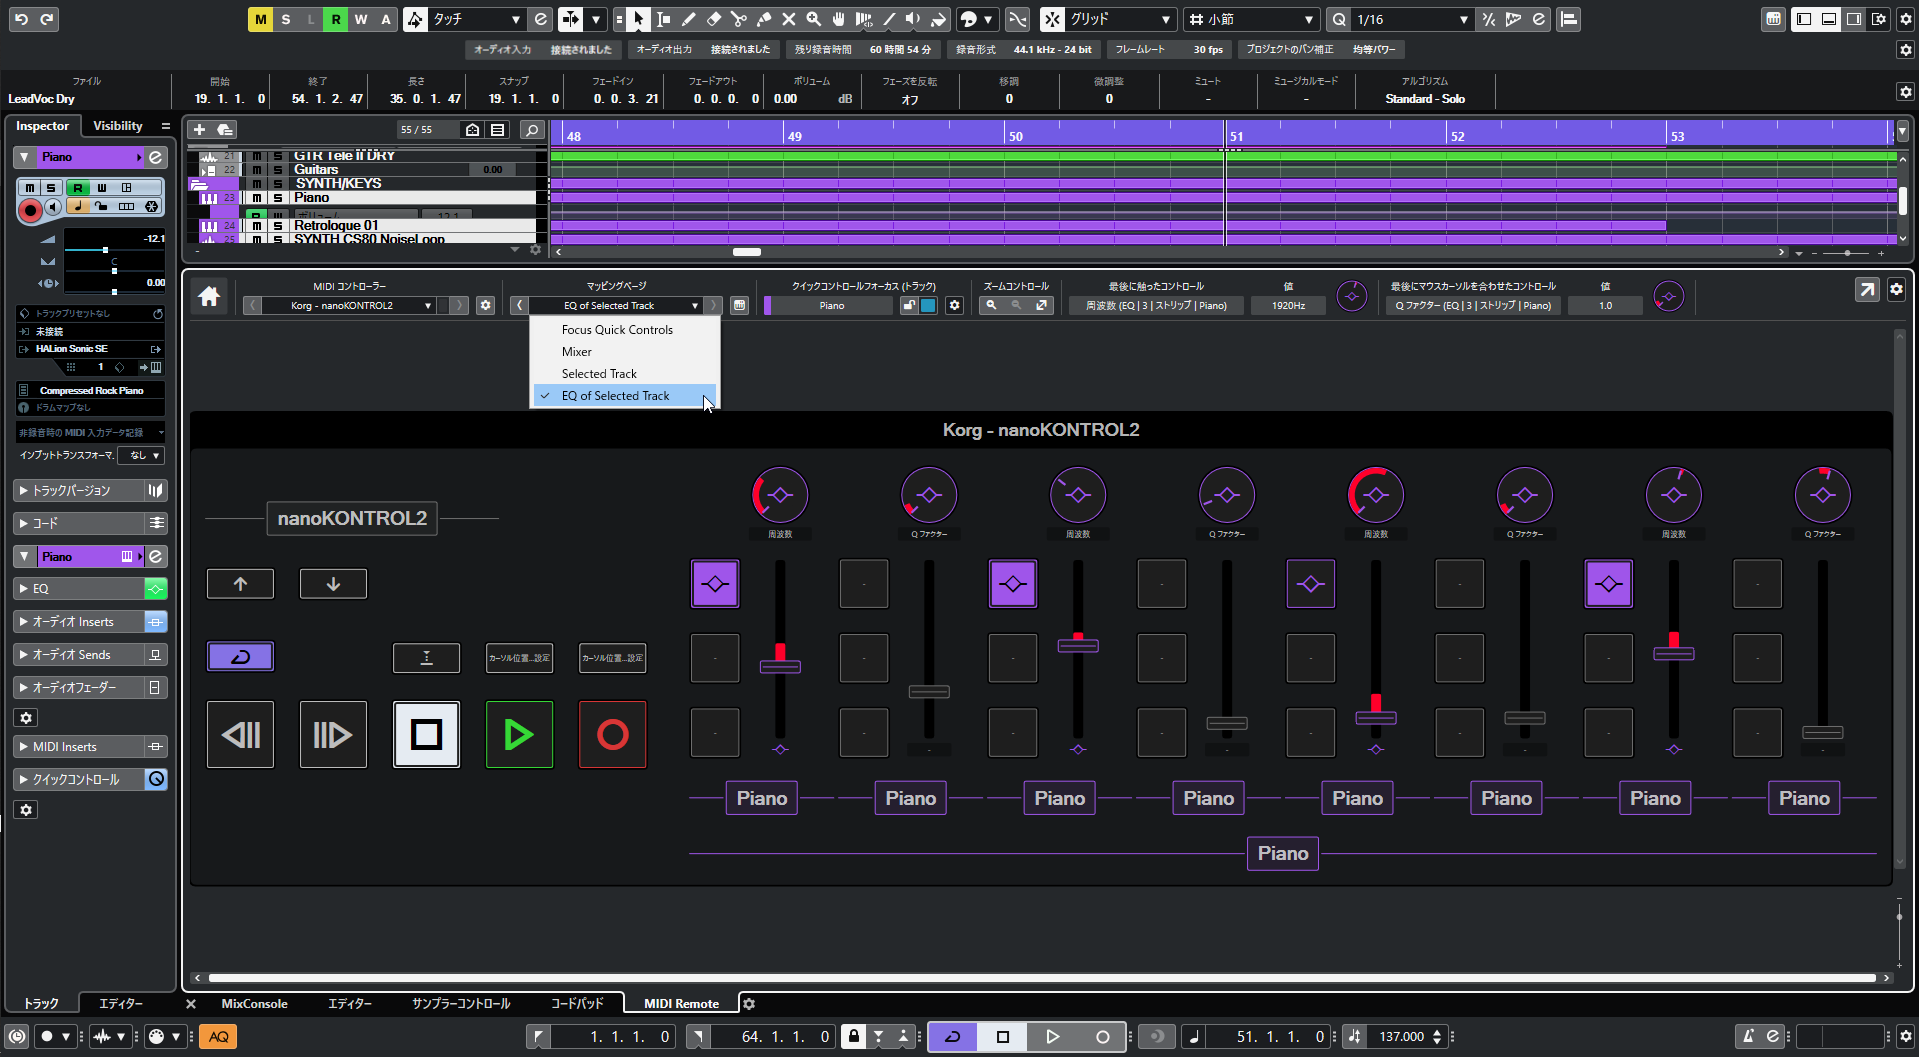Expand the EQ inspector section
This screenshot has width=1919, height=1057.
click(78, 589)
